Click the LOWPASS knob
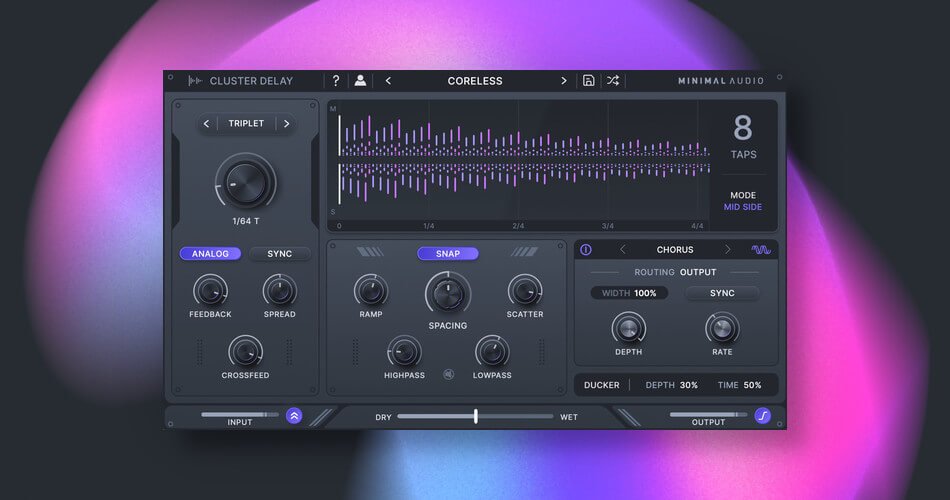This screenshot has width=950, height=500. pyautogui.click(x=492, y=352)
